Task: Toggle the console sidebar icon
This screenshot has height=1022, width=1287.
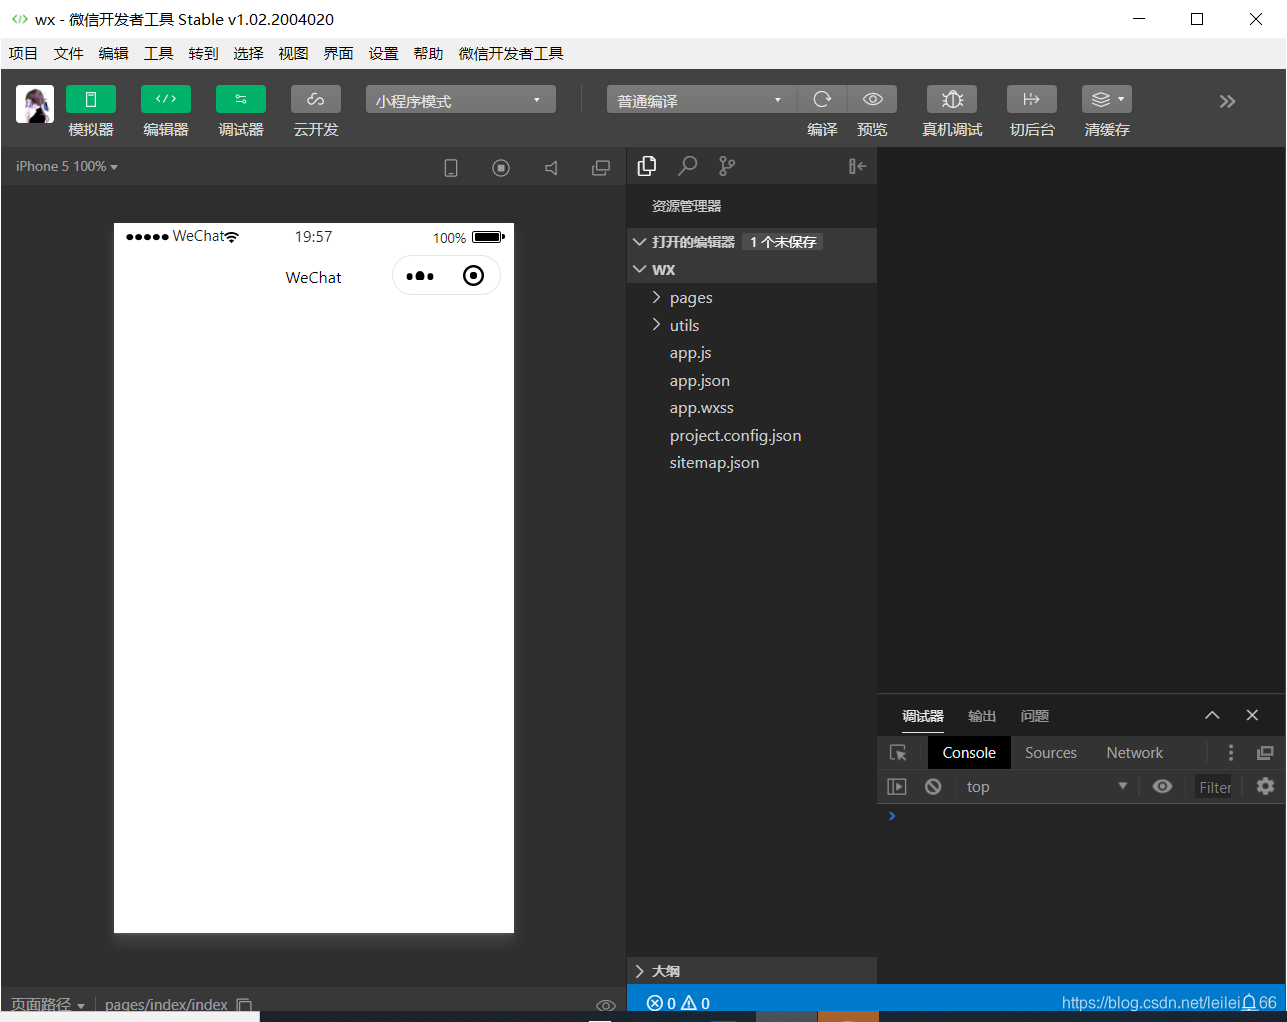Action: [x=897, y=787]
